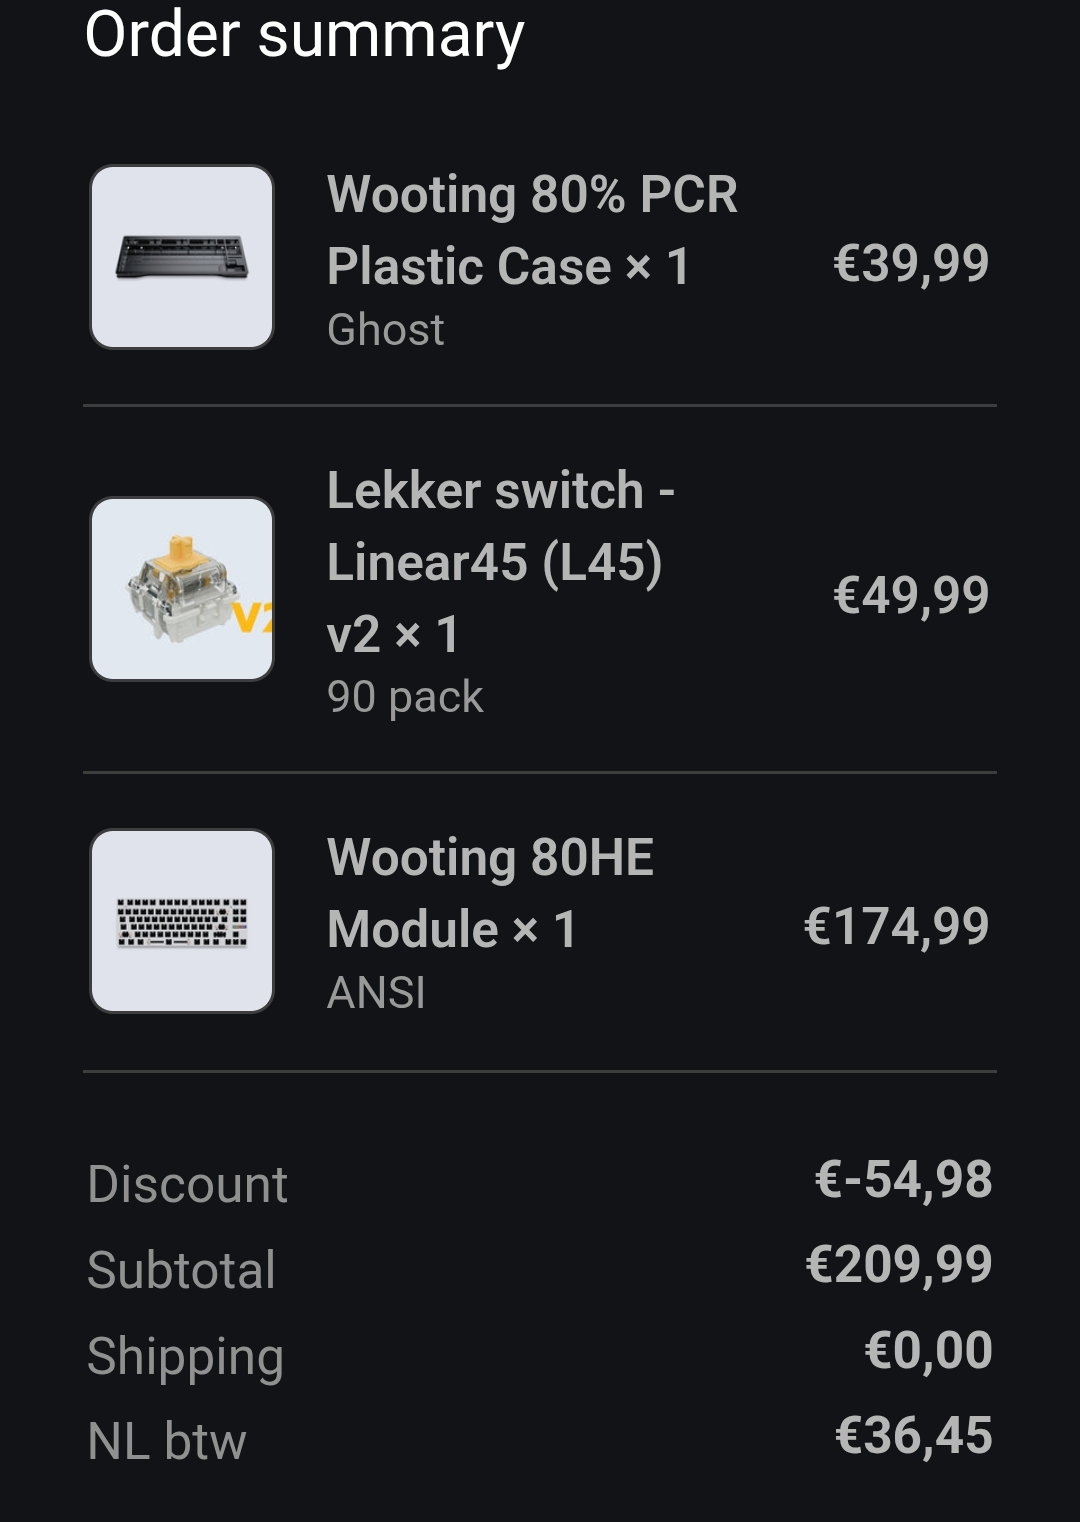Image resolution: width=1080 pixels, height=1522 pixels.
Task: Open the Wooting 80HE Module title
Action: pos(490,893)
